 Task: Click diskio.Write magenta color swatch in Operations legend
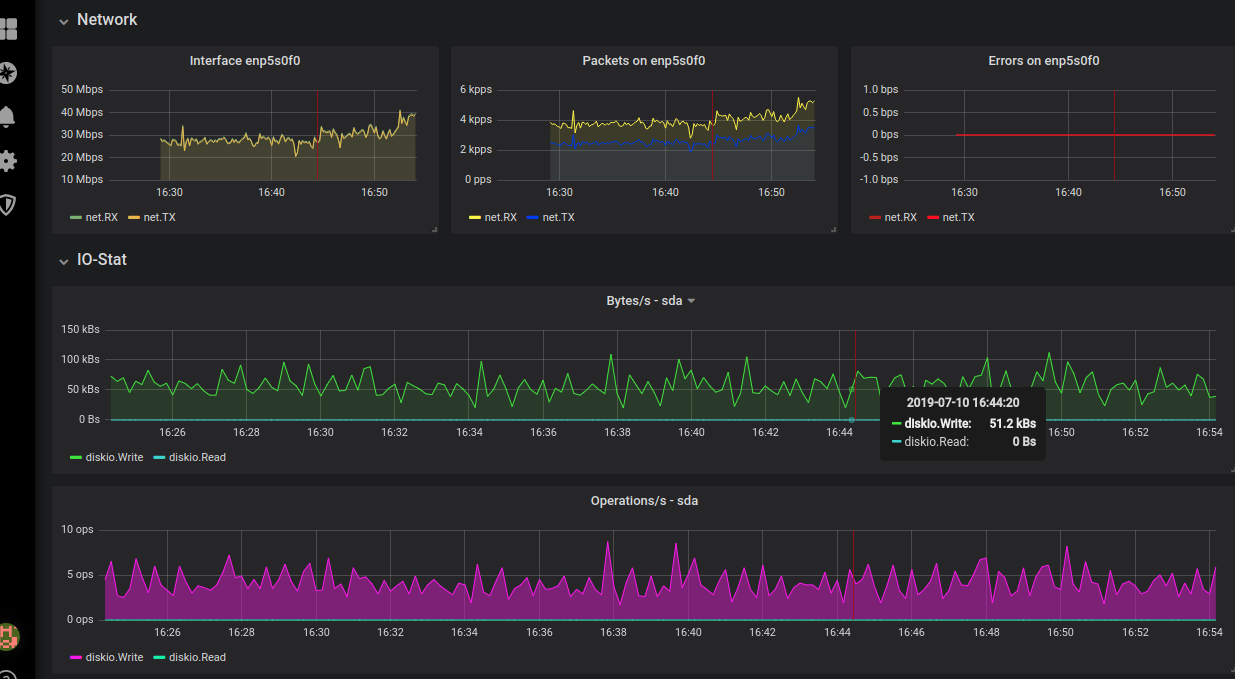pos(75,657)
